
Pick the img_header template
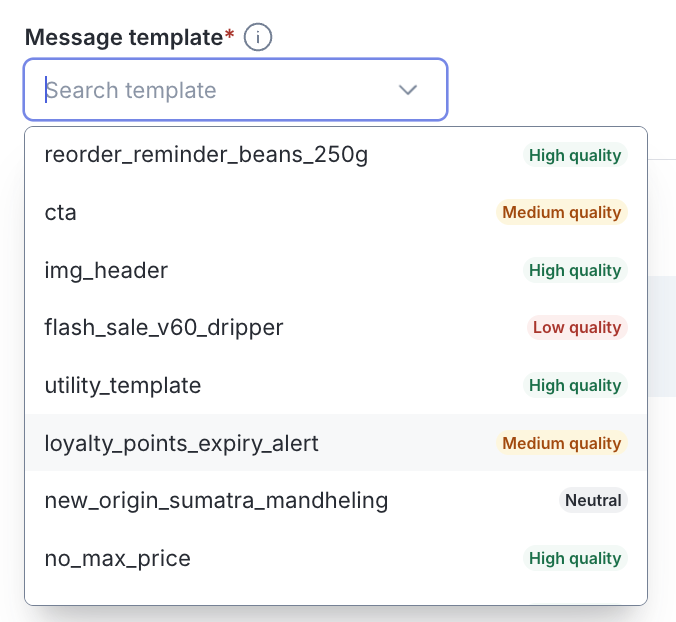336,270
